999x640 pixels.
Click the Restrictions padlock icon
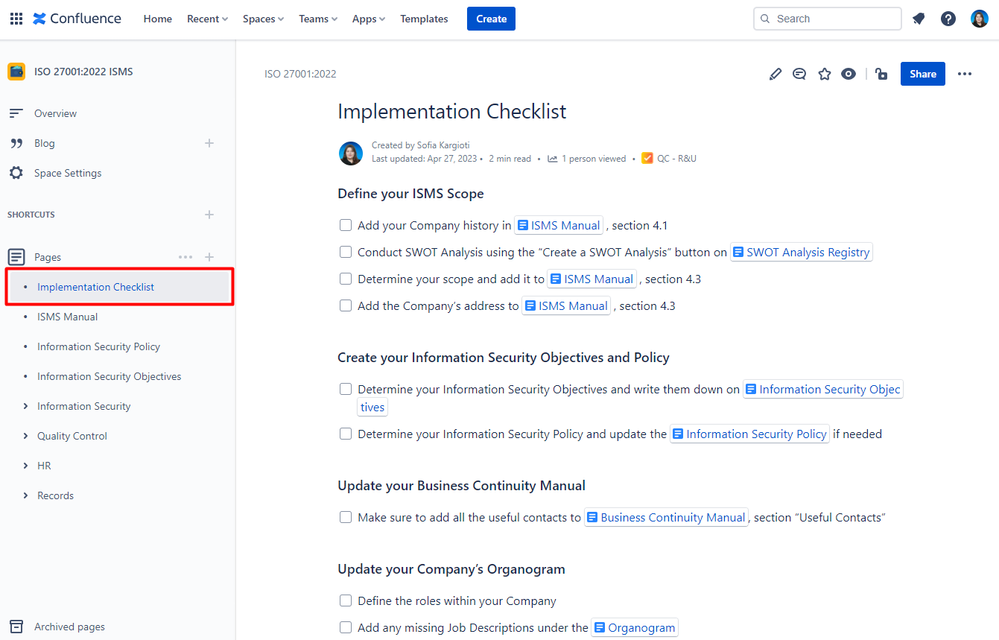click(x=880, y=73)
